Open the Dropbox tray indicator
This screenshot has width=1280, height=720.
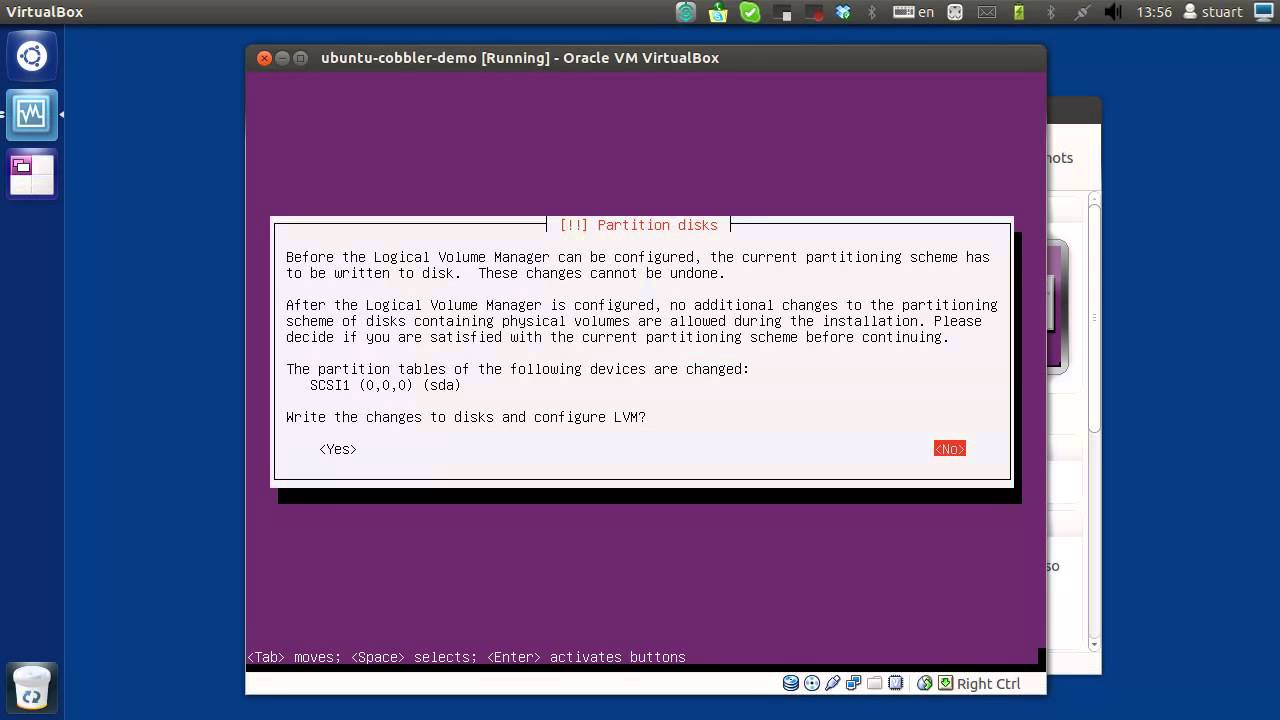843,12
